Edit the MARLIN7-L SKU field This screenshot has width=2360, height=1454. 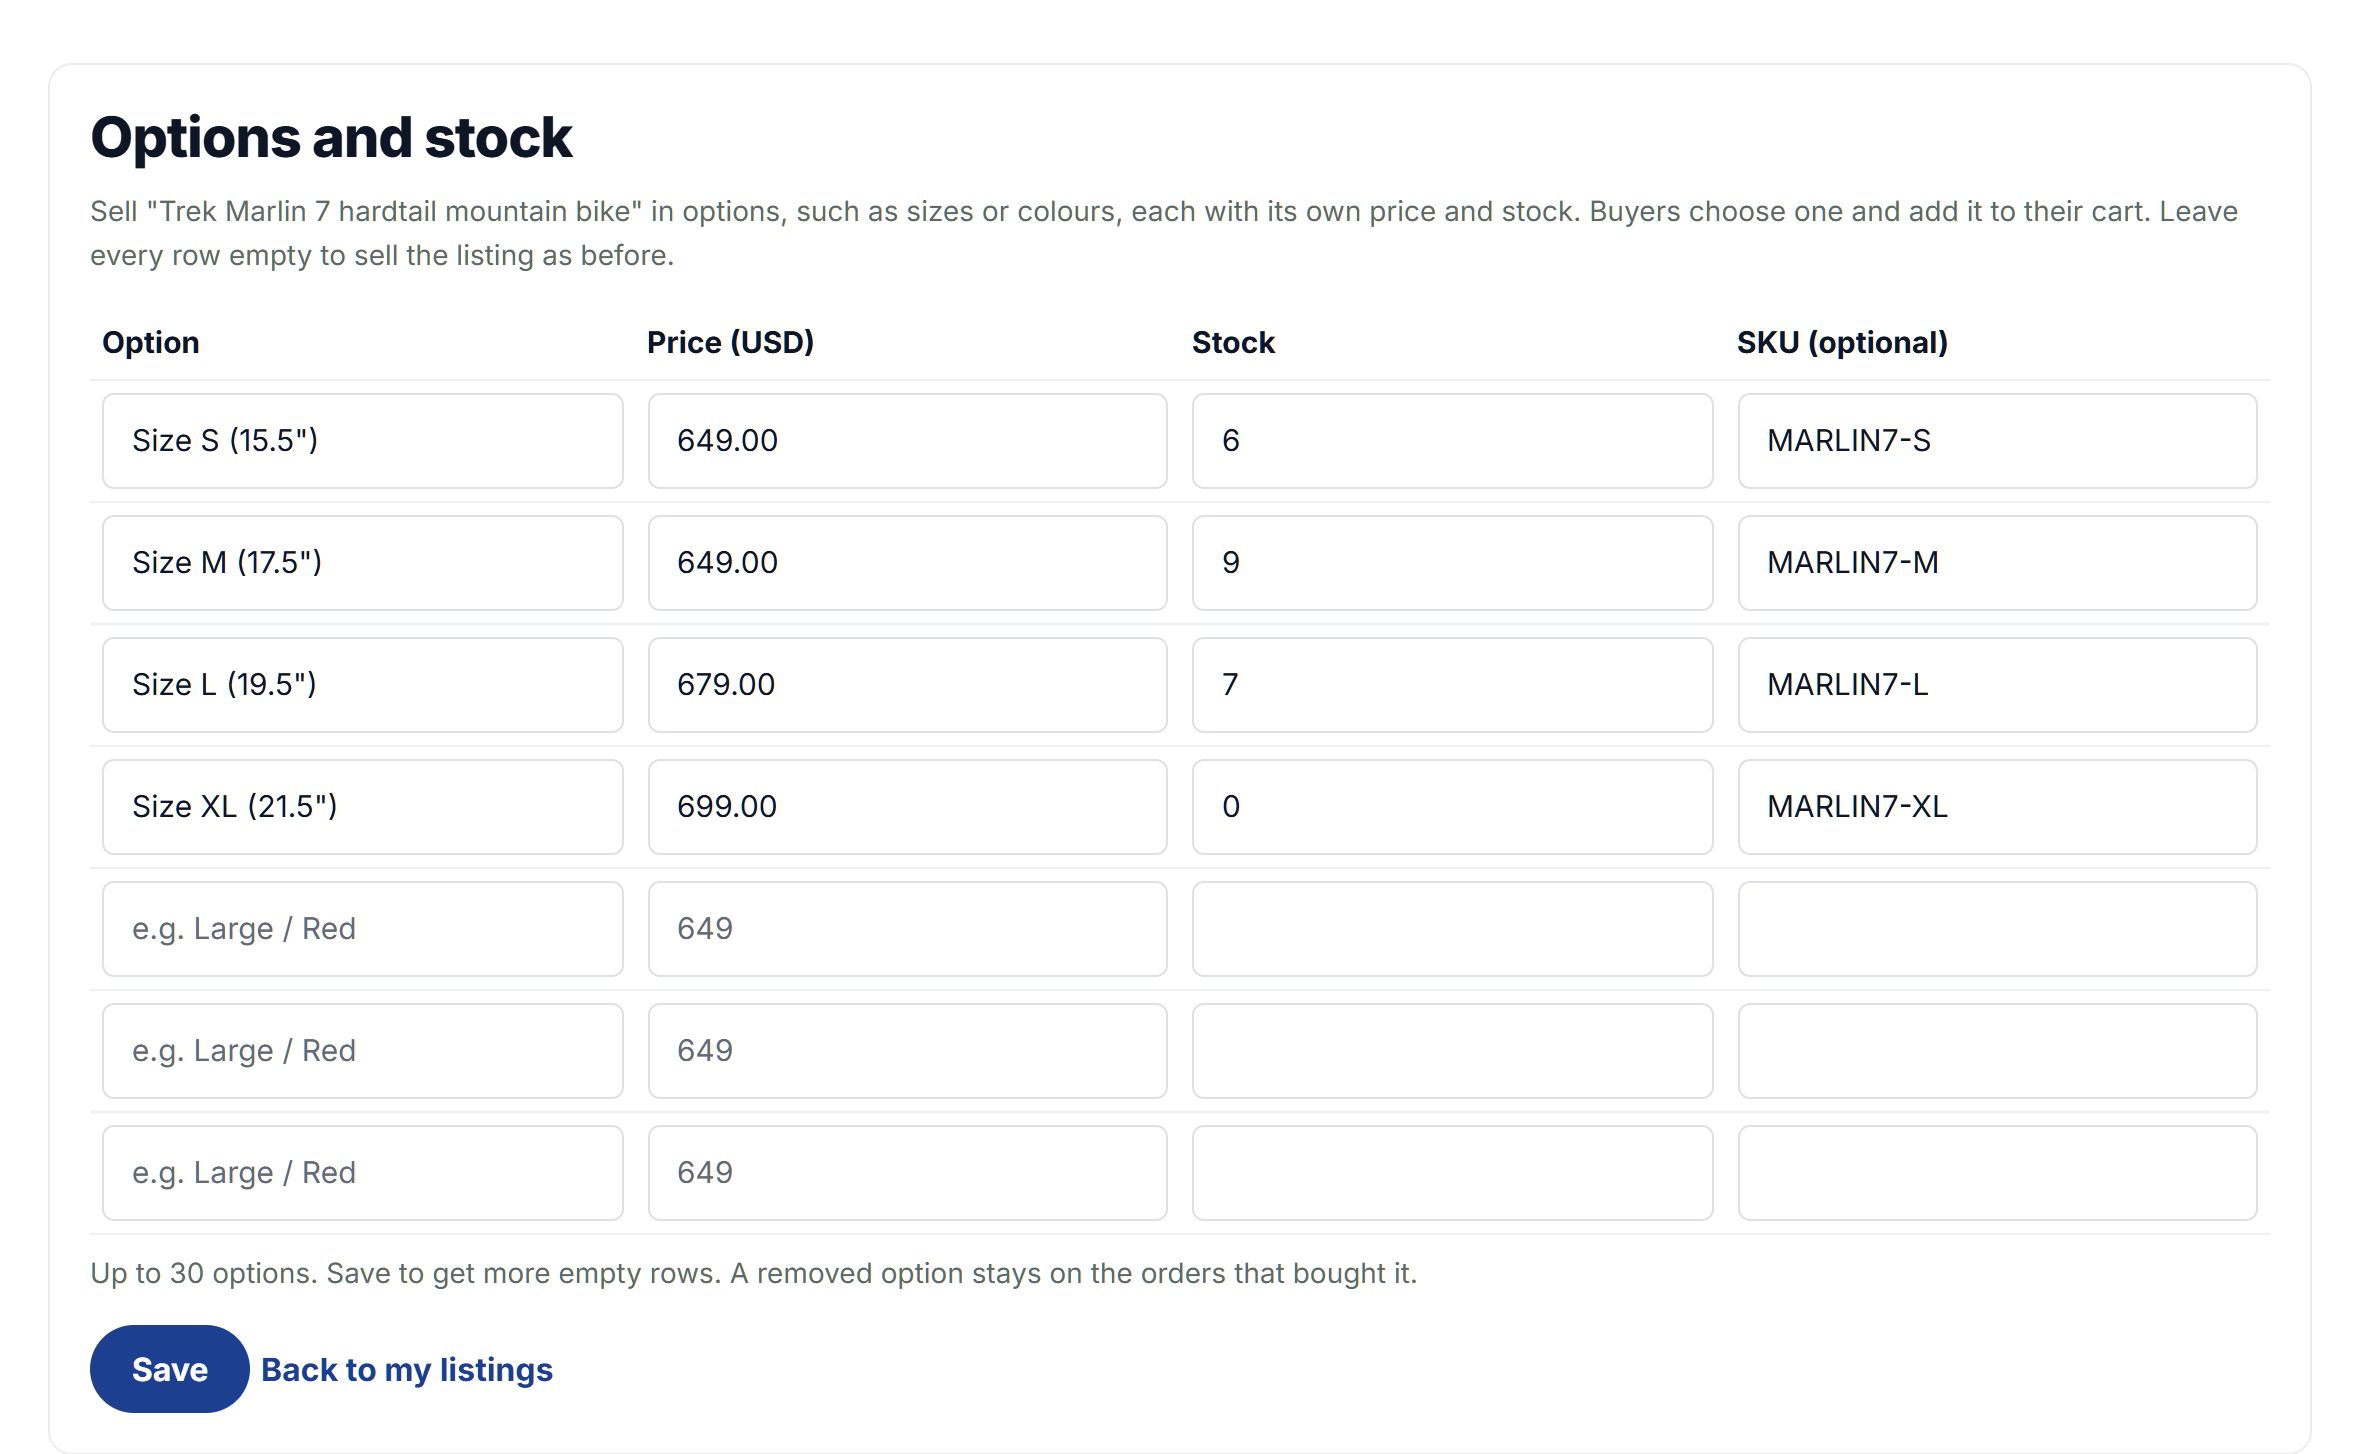click(x=1997, y=685)
